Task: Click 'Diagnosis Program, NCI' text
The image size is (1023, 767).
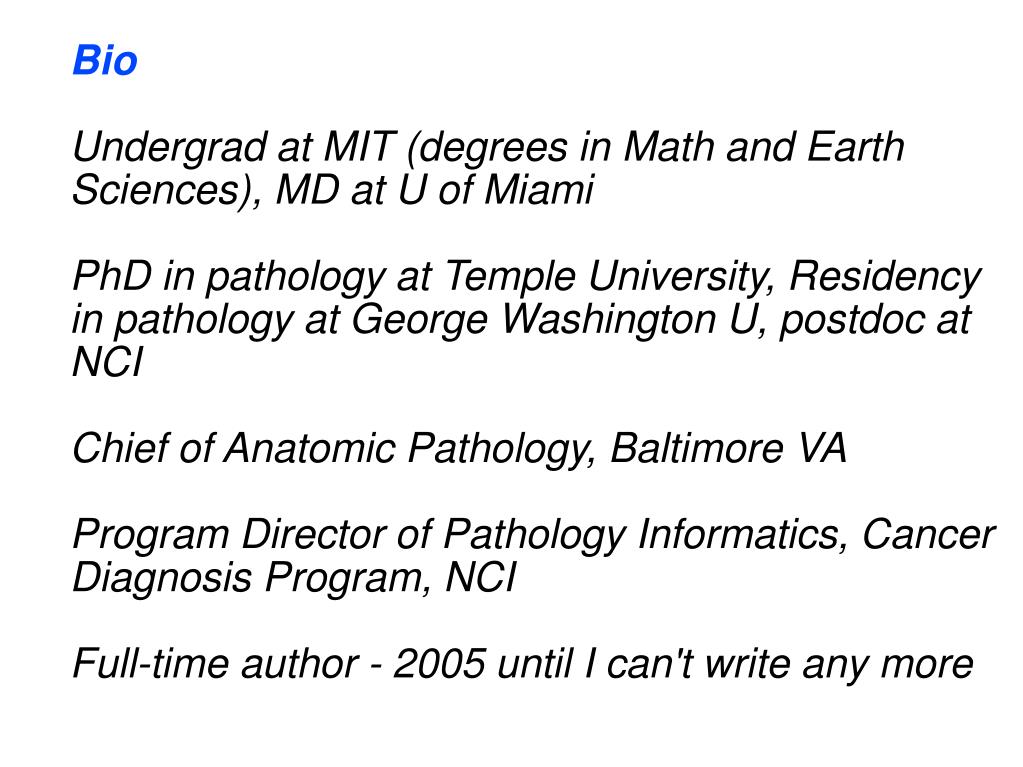Action: pyautogui.click(x=294, y=579)
